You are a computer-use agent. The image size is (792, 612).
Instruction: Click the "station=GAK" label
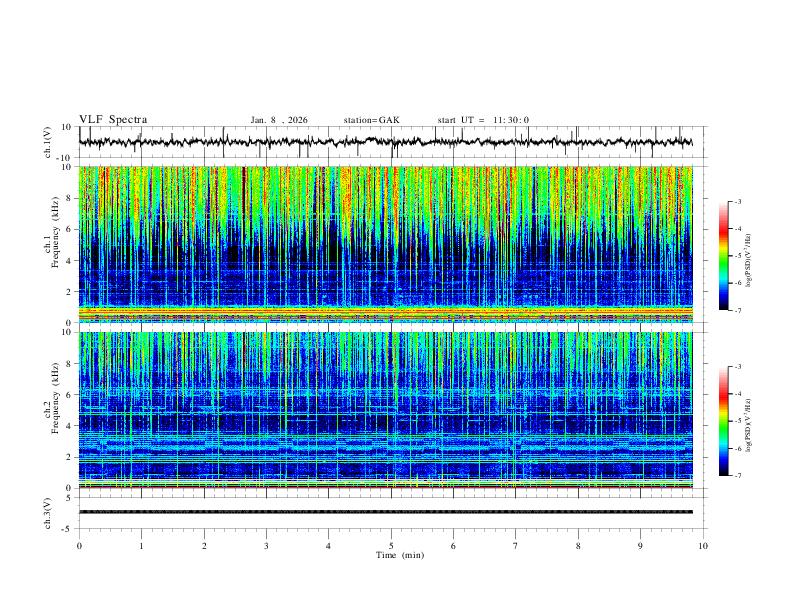pos(372,120)
